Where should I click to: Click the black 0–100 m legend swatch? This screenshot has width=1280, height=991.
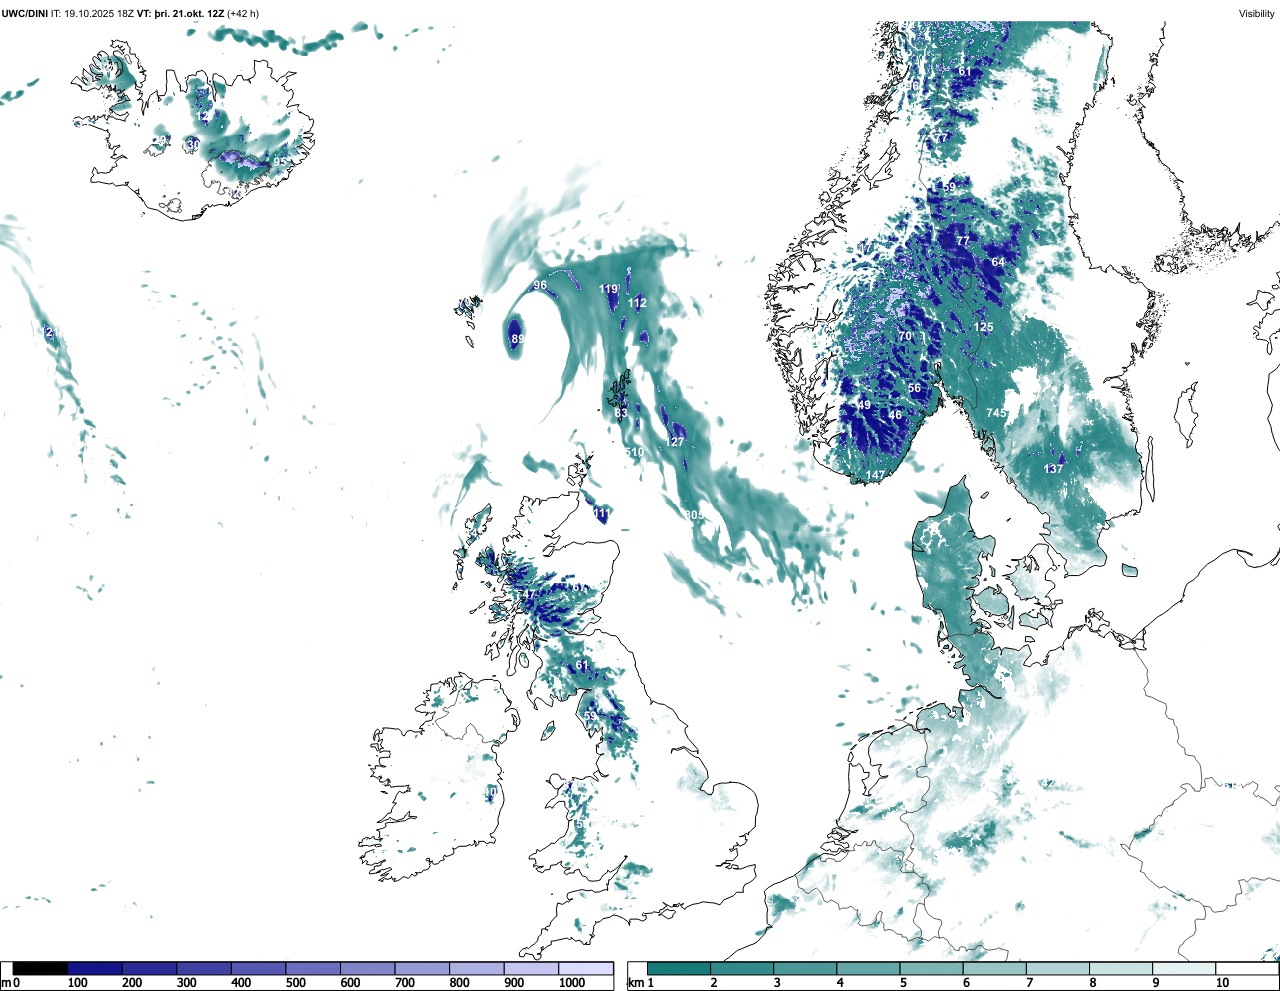[x=41, y=968]
